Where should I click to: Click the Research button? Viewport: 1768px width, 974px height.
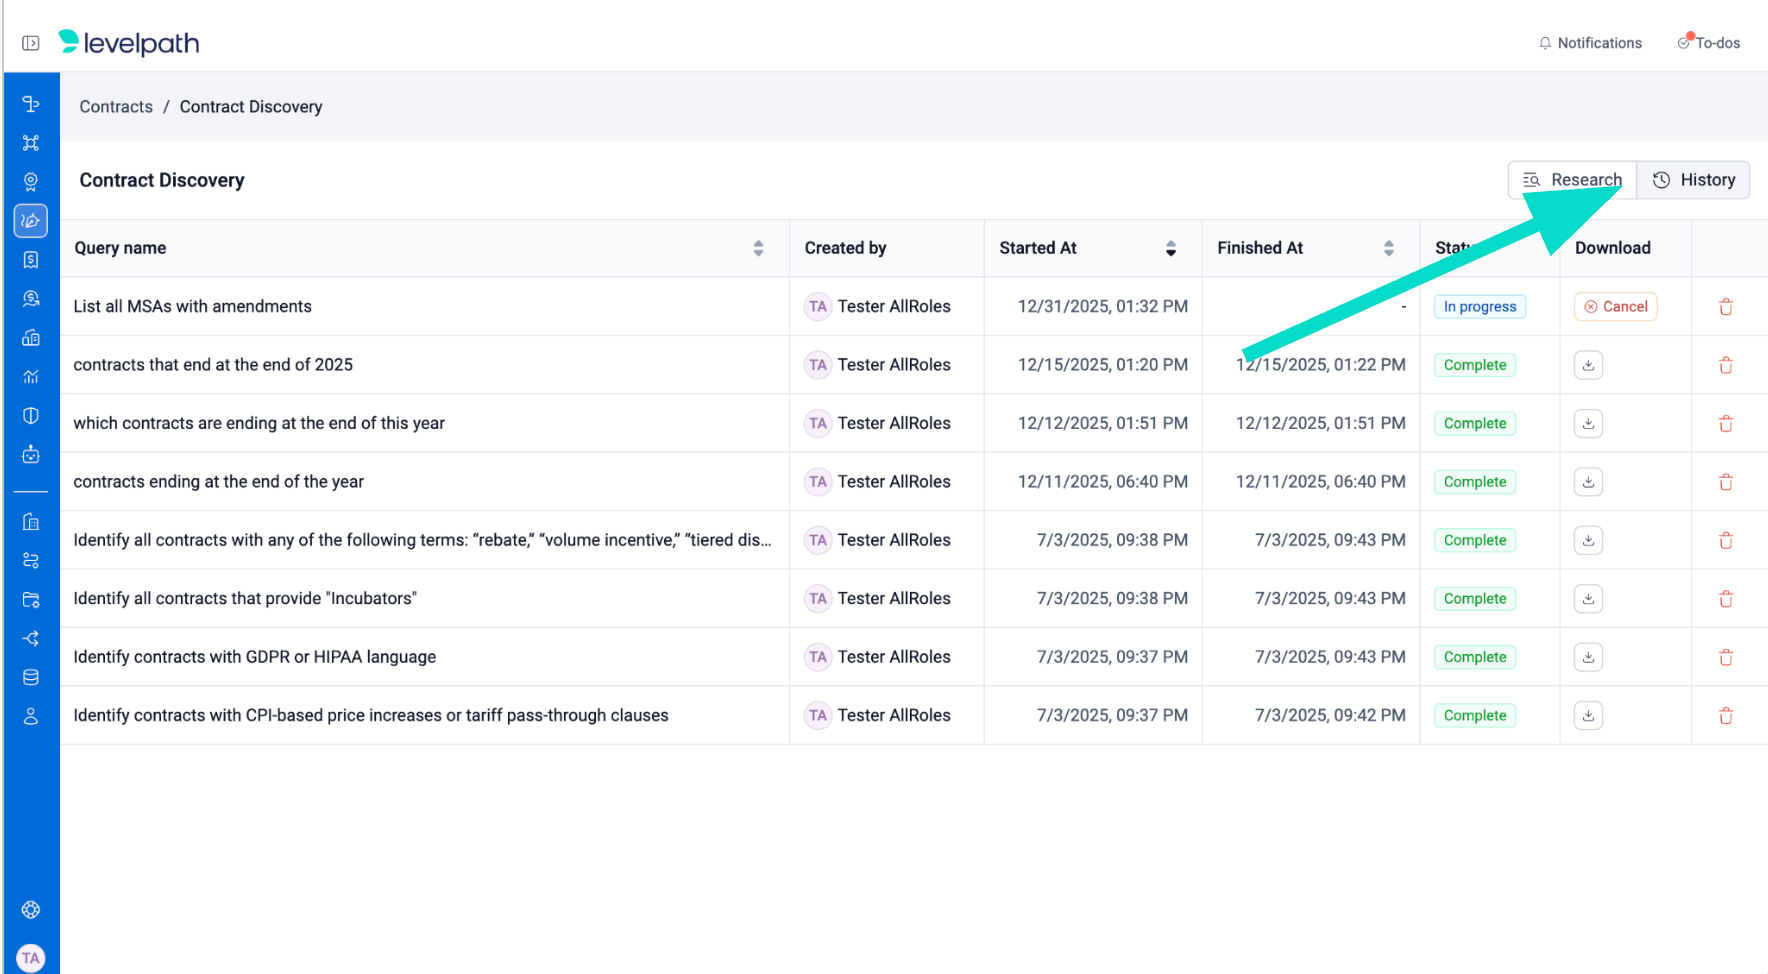1572,180
